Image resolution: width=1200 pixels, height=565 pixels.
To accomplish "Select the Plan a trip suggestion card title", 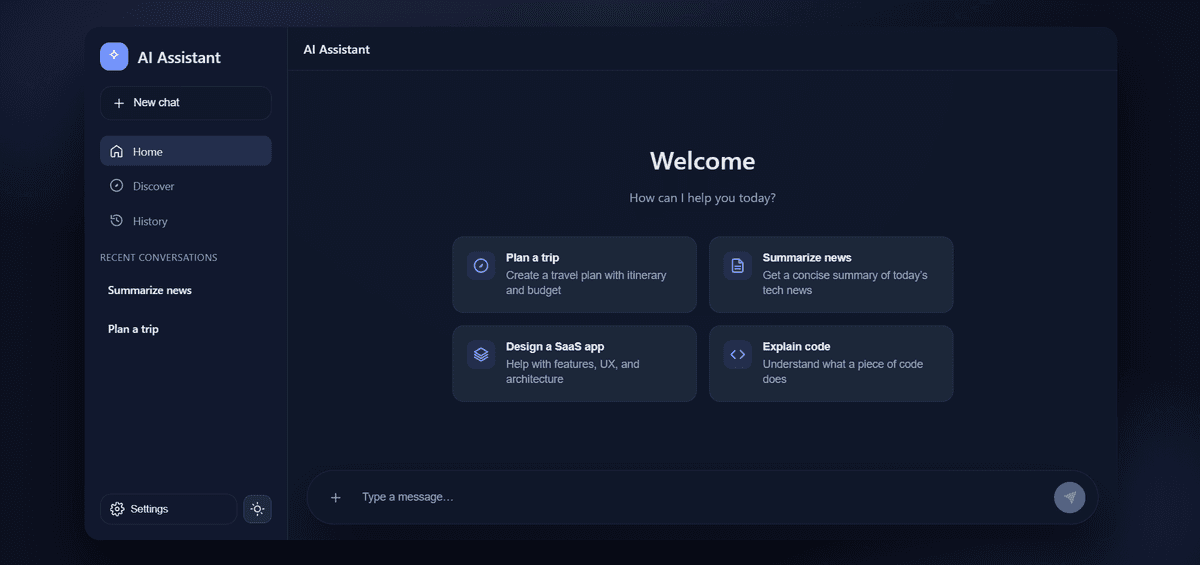I will click(532, 258).
